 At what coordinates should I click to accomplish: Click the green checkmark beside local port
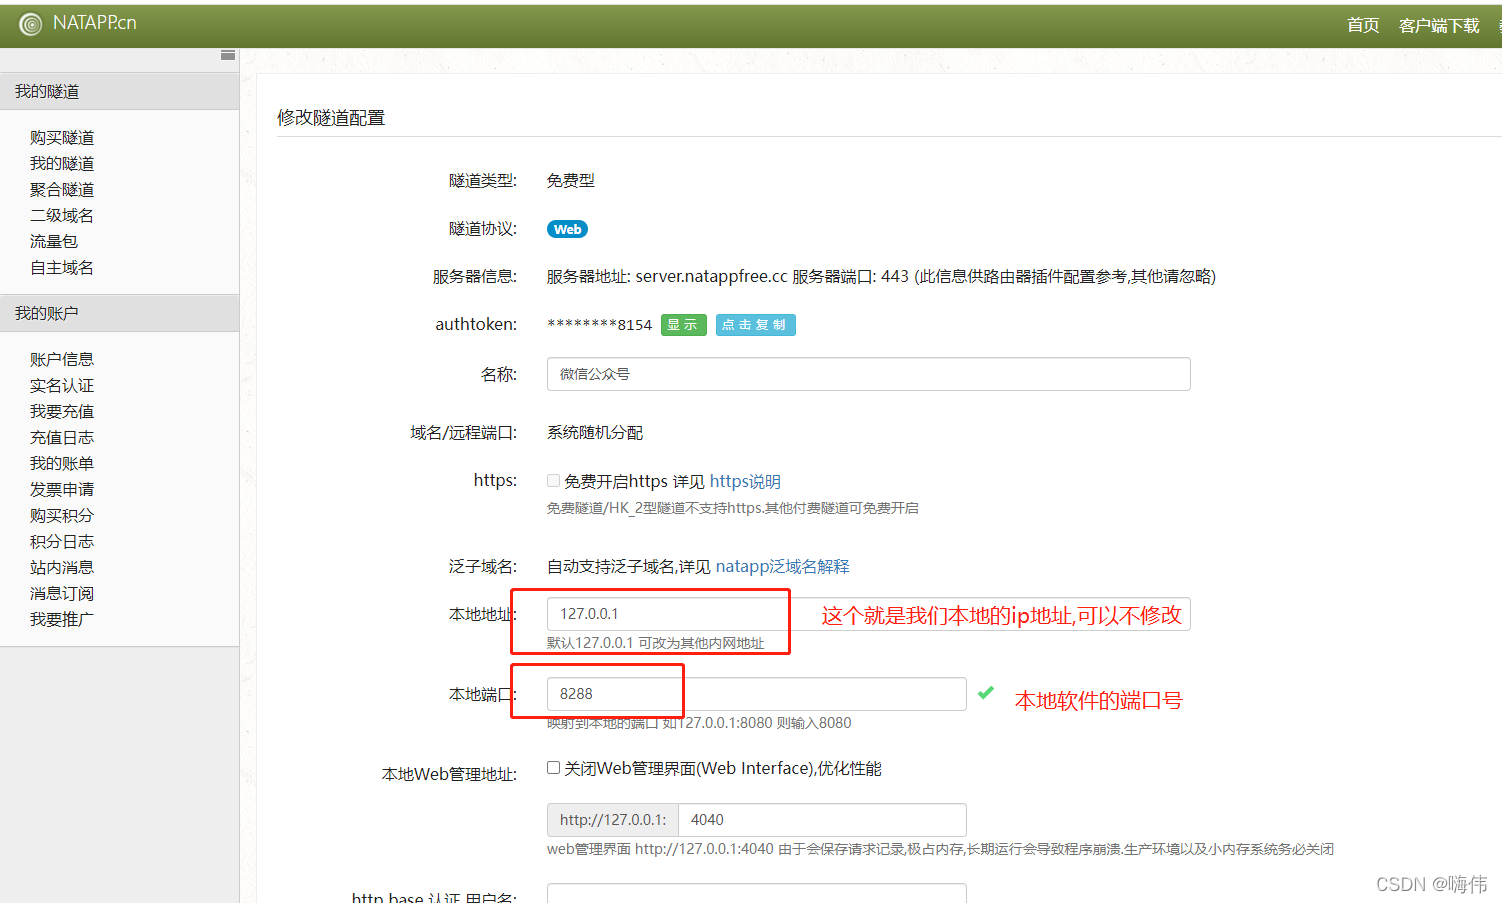[x=986, y=692]
